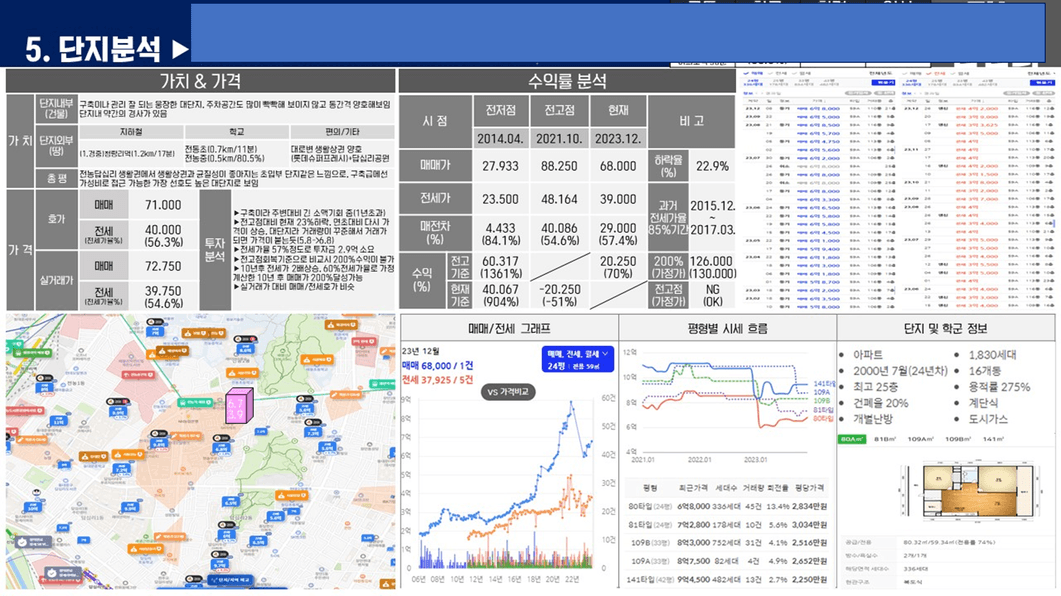Click the red 전세 37,925 / 5건 summary
The width and height of the screenshot is (1061, 596).
point(437,380)
